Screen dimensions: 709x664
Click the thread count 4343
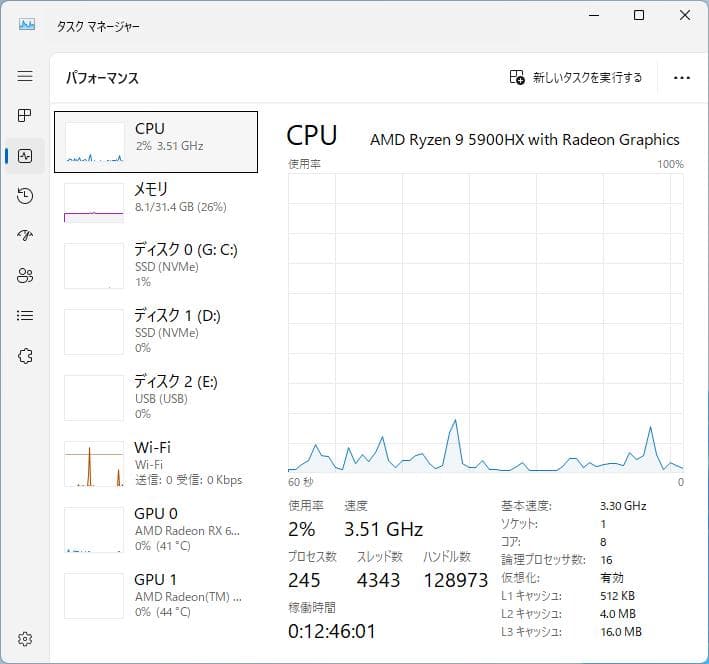coord(378,580)
